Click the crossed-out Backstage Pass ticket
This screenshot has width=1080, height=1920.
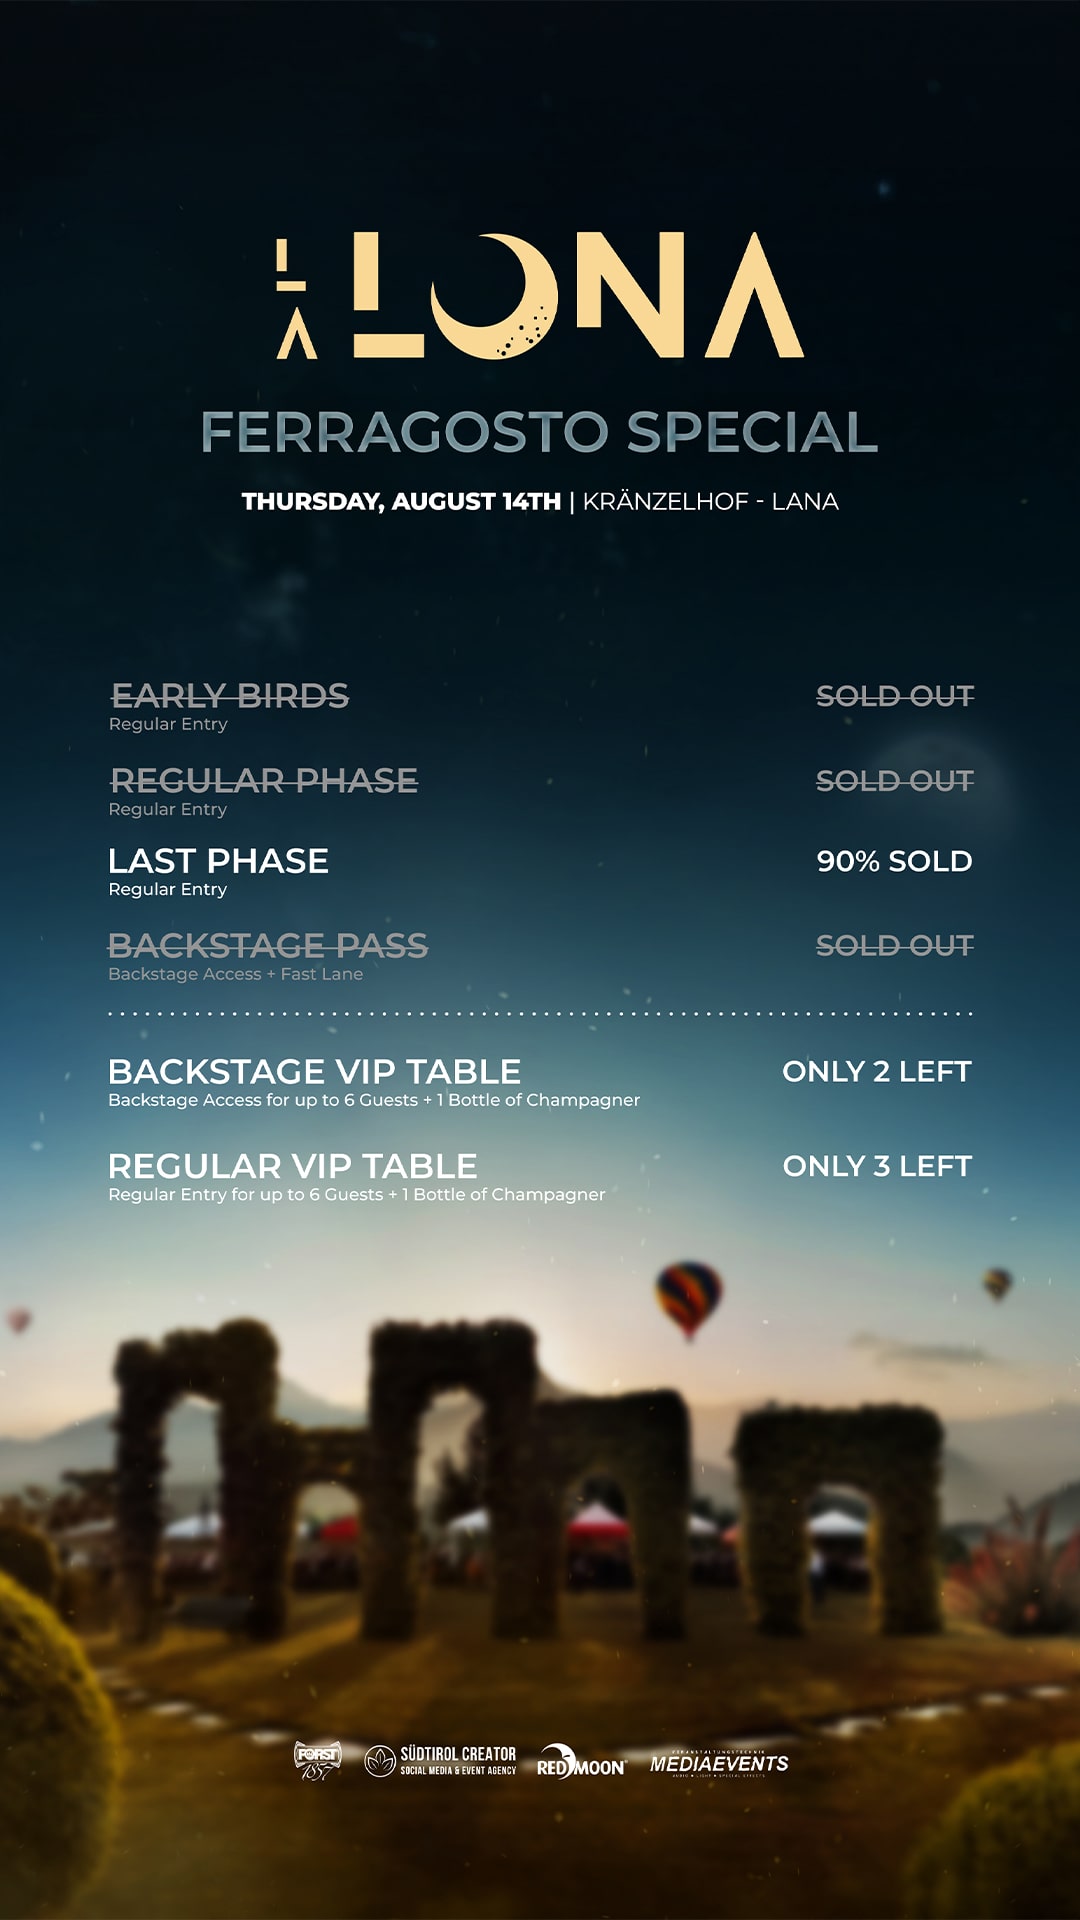tap(268, 946)
